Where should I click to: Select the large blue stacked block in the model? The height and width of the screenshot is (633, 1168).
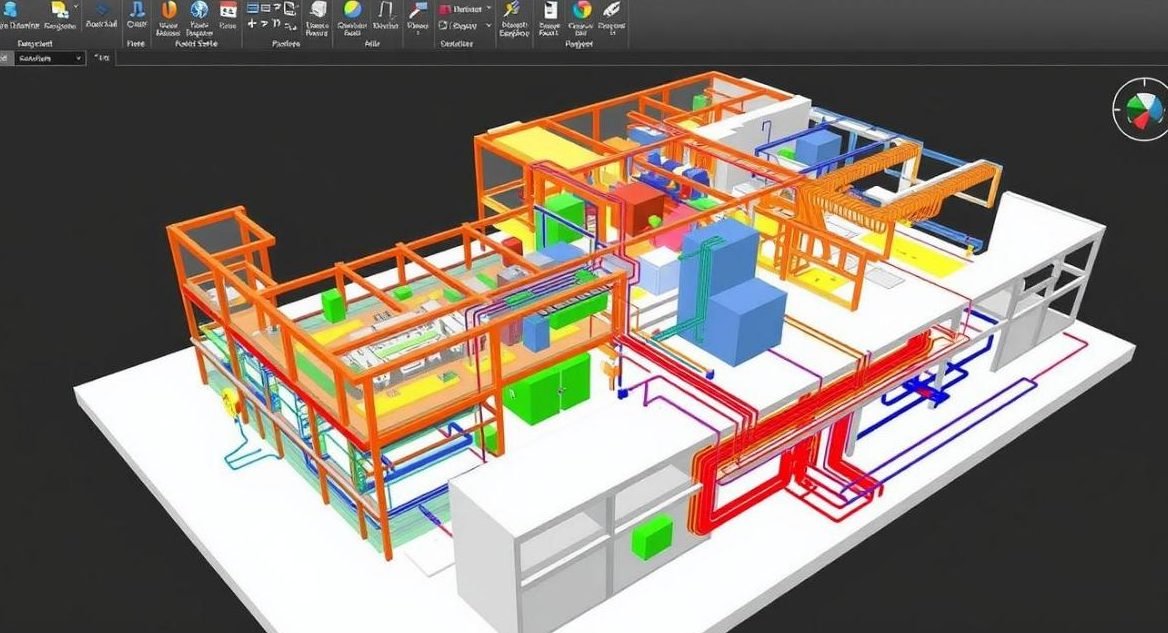pyautogui.click(x=732, y=292)
